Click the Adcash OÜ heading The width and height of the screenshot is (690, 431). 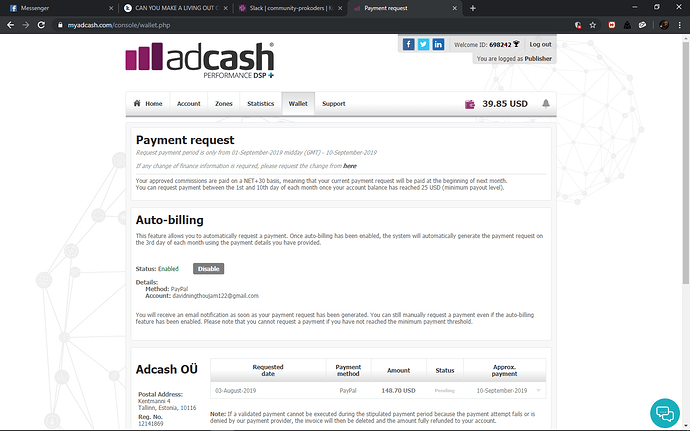166,369
